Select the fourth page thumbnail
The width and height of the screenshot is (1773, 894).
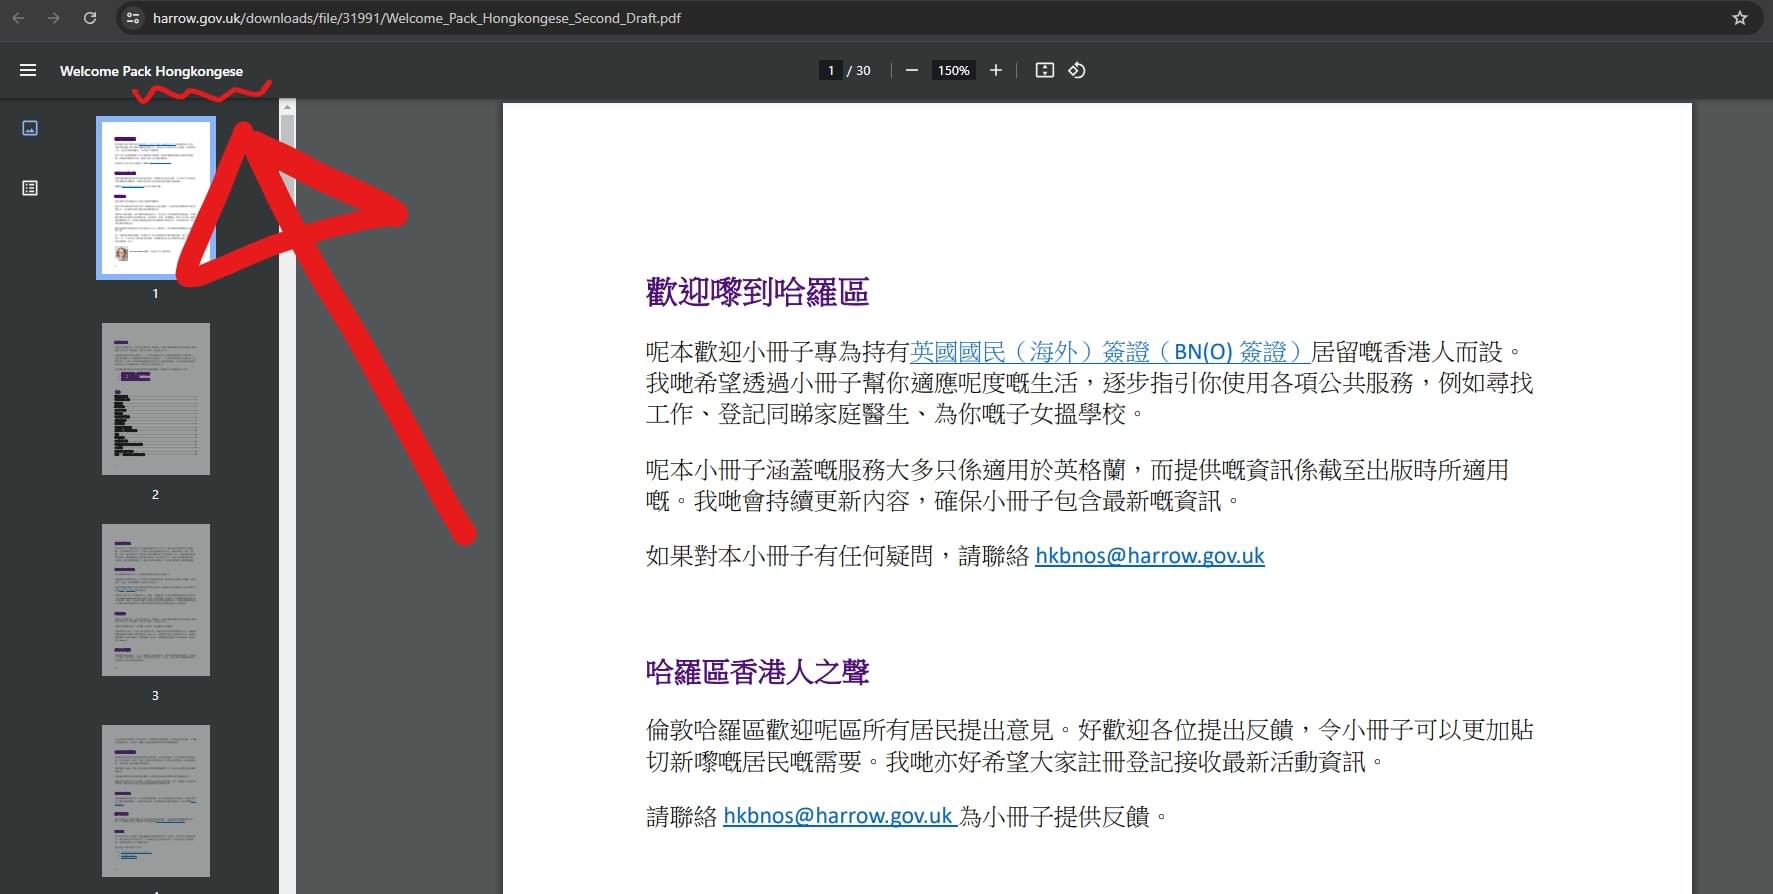click(155, 801)
